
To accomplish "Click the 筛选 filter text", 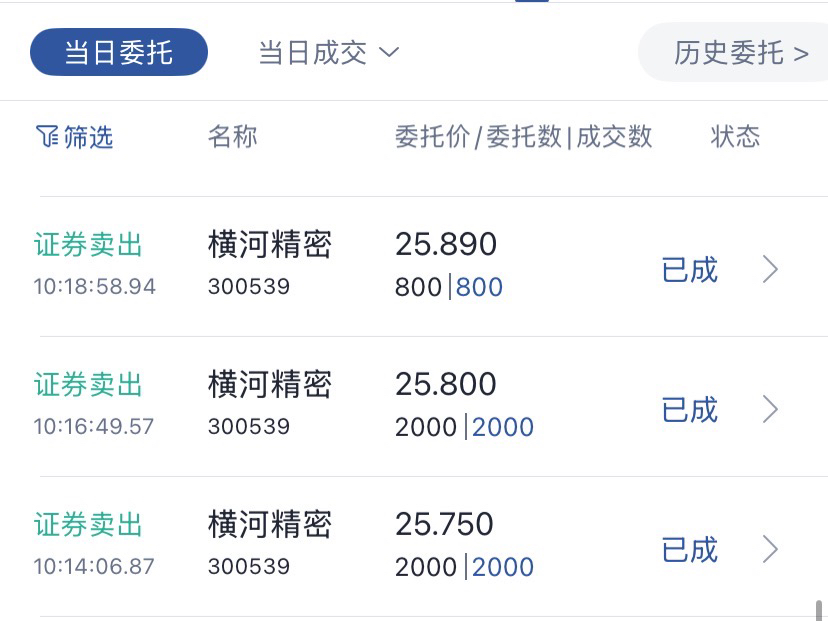I will pos(88,137).
